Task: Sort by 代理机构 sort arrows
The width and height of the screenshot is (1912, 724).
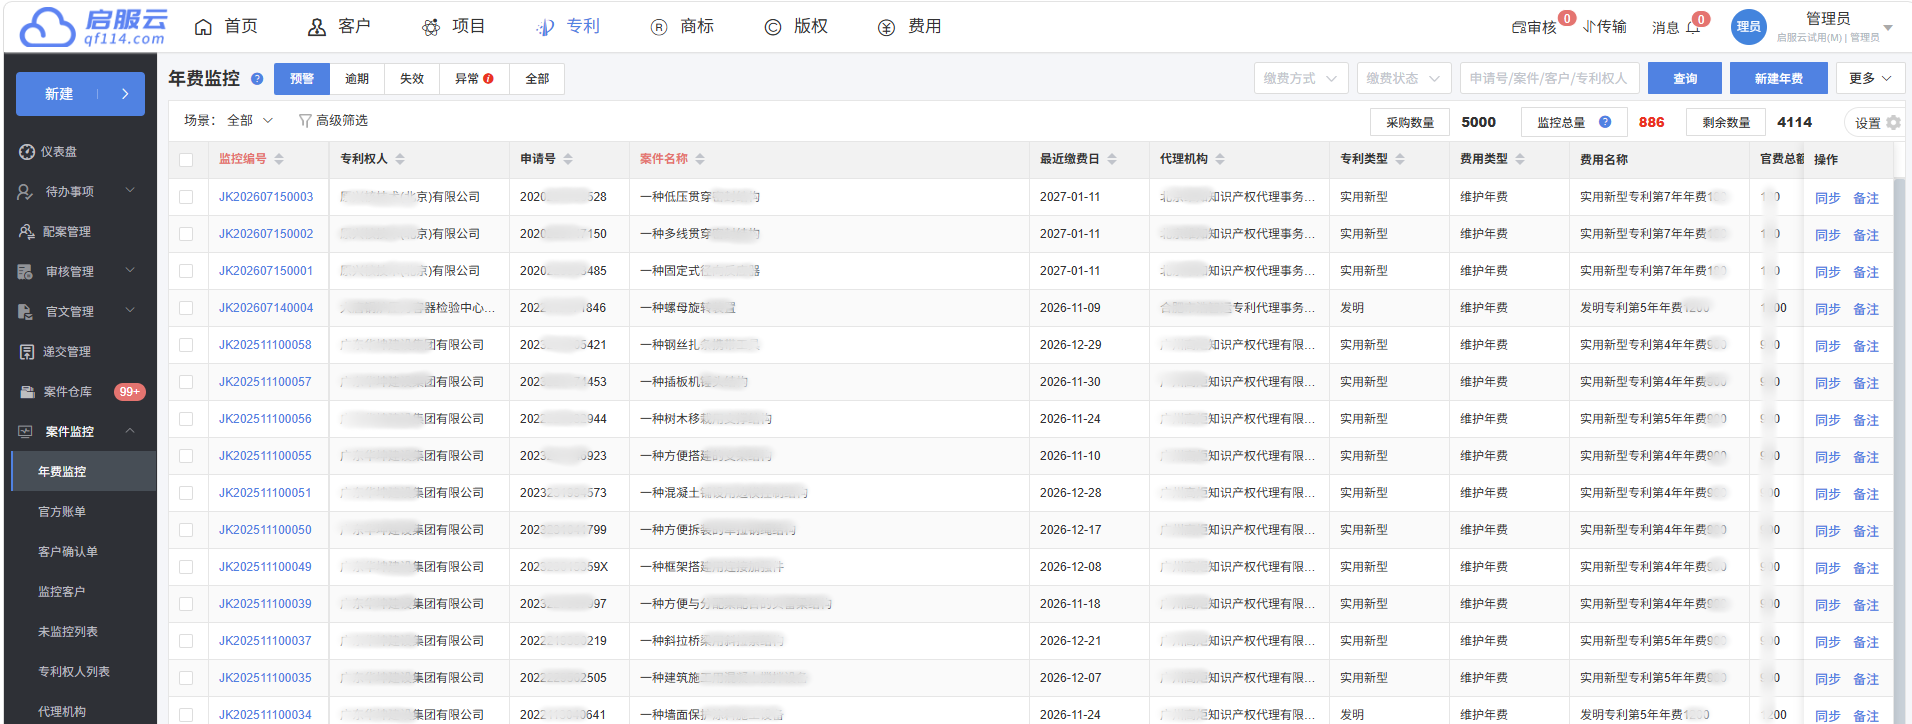Action: (x=1220, y=159)
